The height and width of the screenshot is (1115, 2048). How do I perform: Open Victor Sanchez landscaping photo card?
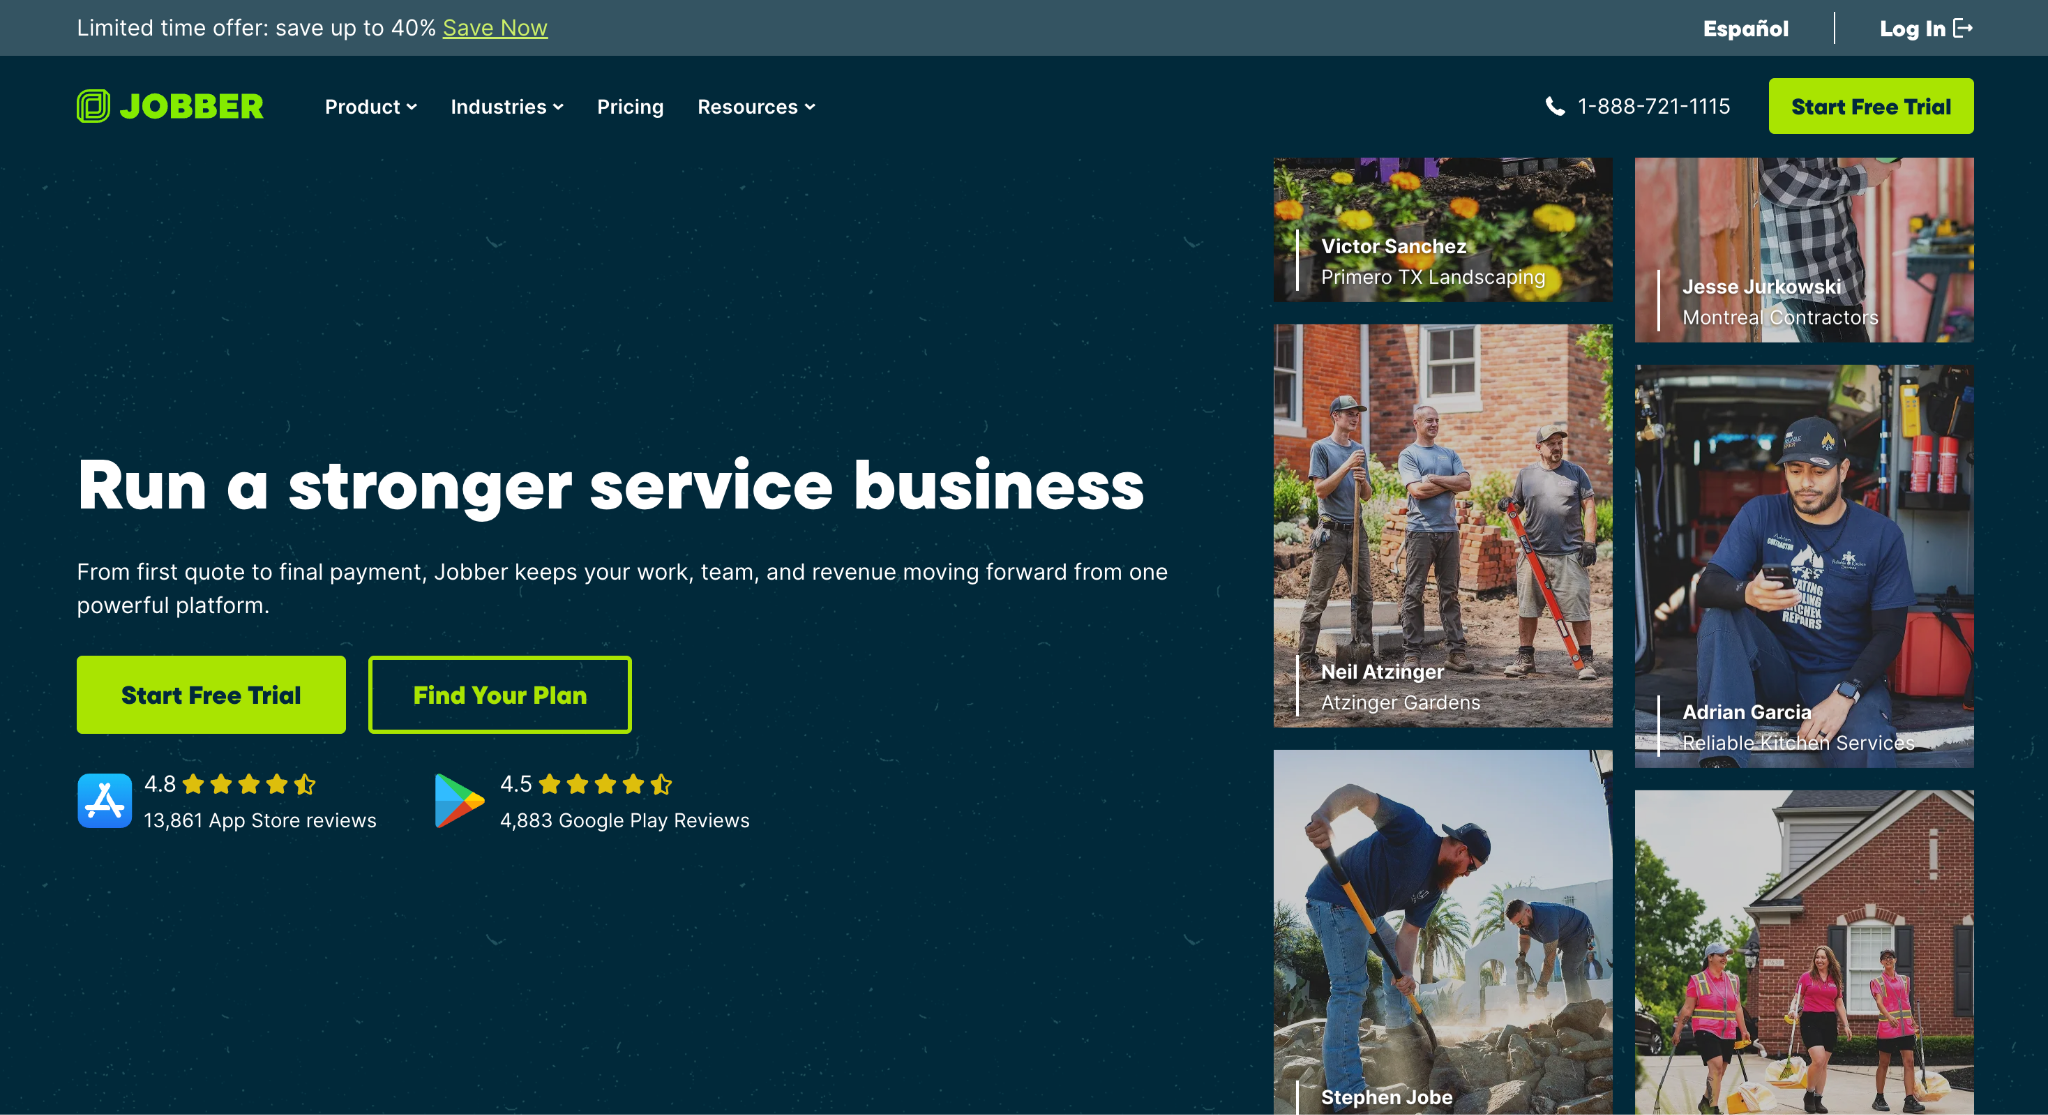1443,229
